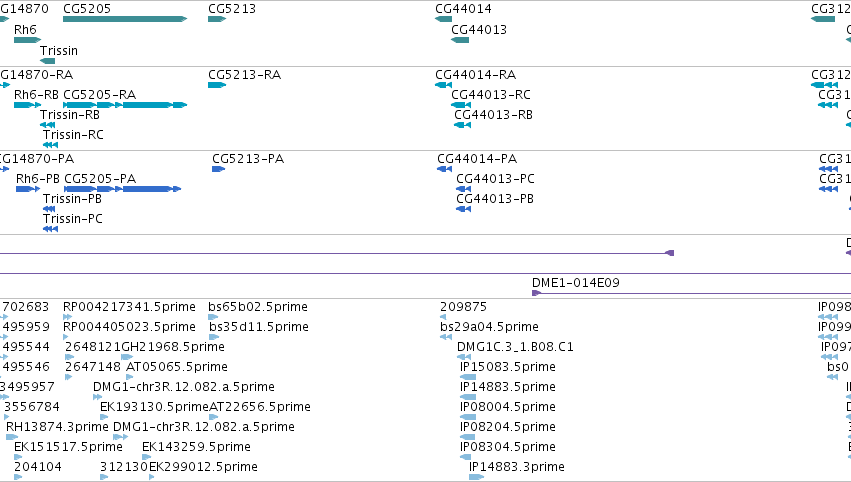The height and width of the screenshot is (482, 851).
Task: Open the Trissin-PB protein label
Action: pos(72,199)
